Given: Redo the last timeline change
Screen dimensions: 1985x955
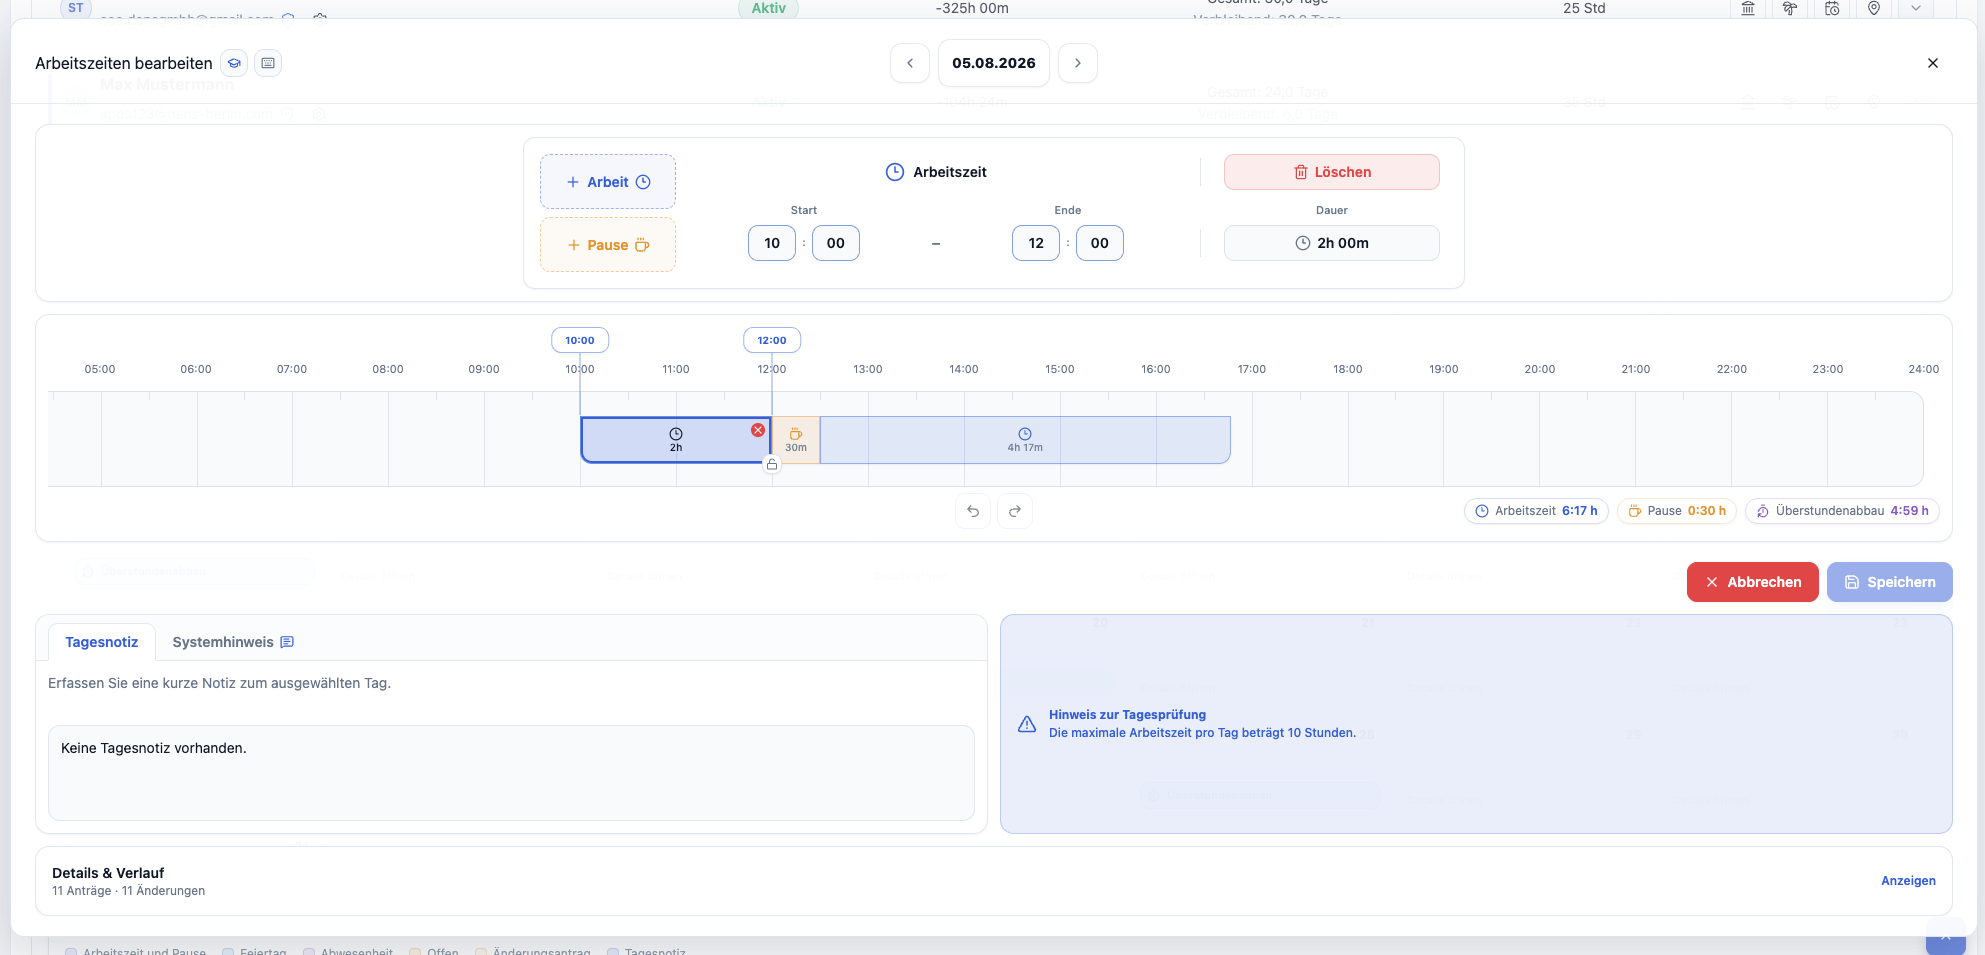Looking at the screenshot, I should click(x=1015, y=511).
